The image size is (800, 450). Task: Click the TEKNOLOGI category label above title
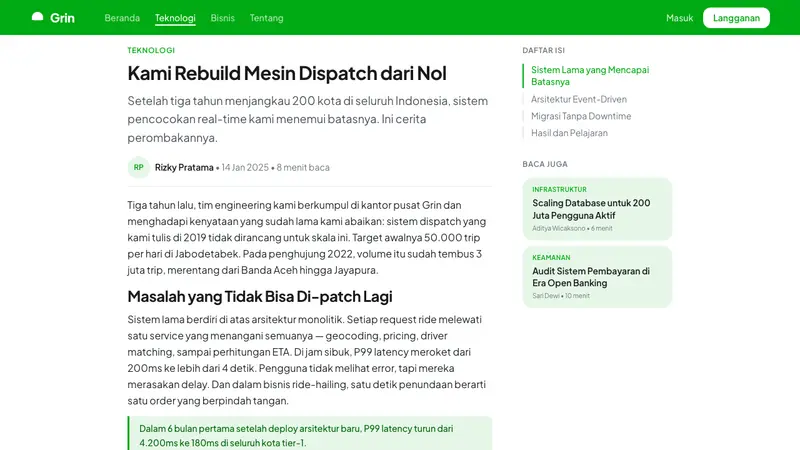[151, 50]
